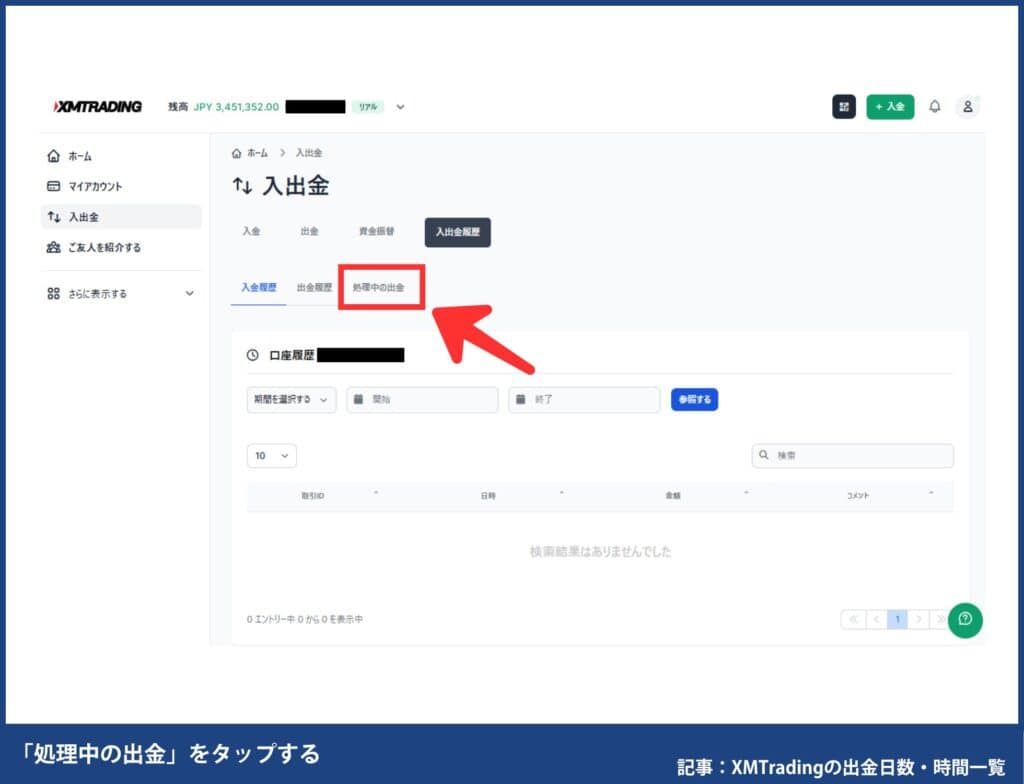Open the user profile icon
This screenshot has height=784, width=1024.
tap(968, 106)
